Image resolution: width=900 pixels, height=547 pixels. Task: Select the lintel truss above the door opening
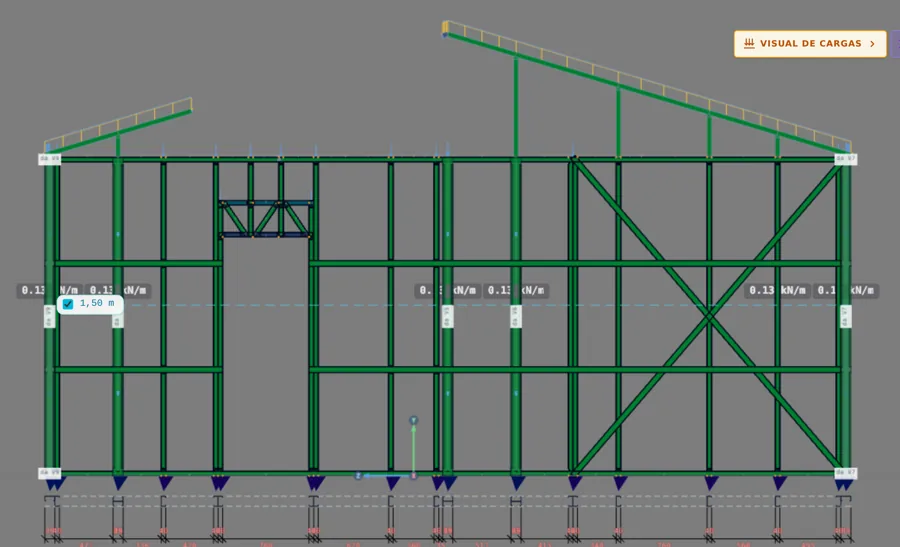[266, 219]
